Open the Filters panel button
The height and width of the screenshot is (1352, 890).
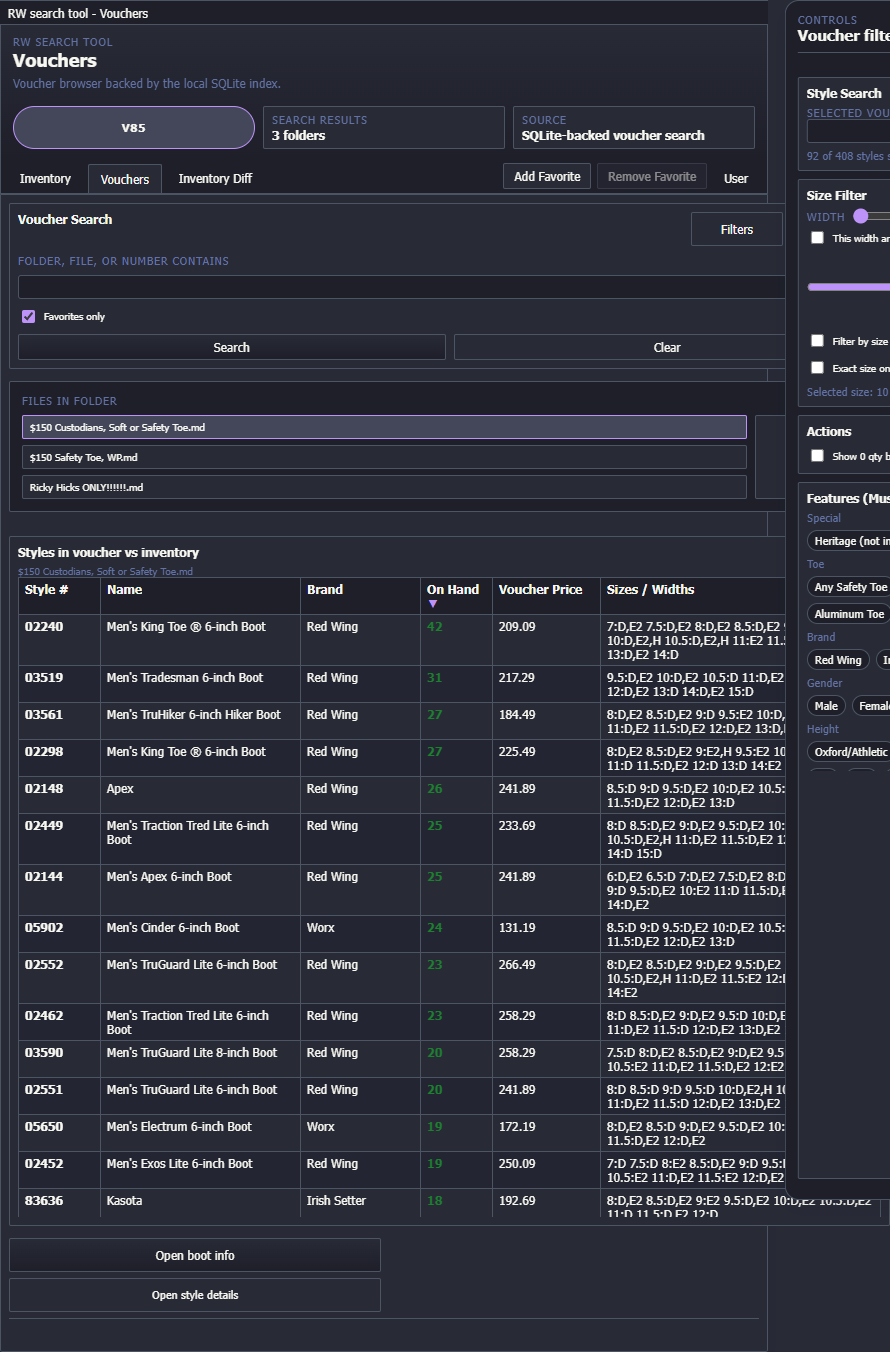point(736,229)
